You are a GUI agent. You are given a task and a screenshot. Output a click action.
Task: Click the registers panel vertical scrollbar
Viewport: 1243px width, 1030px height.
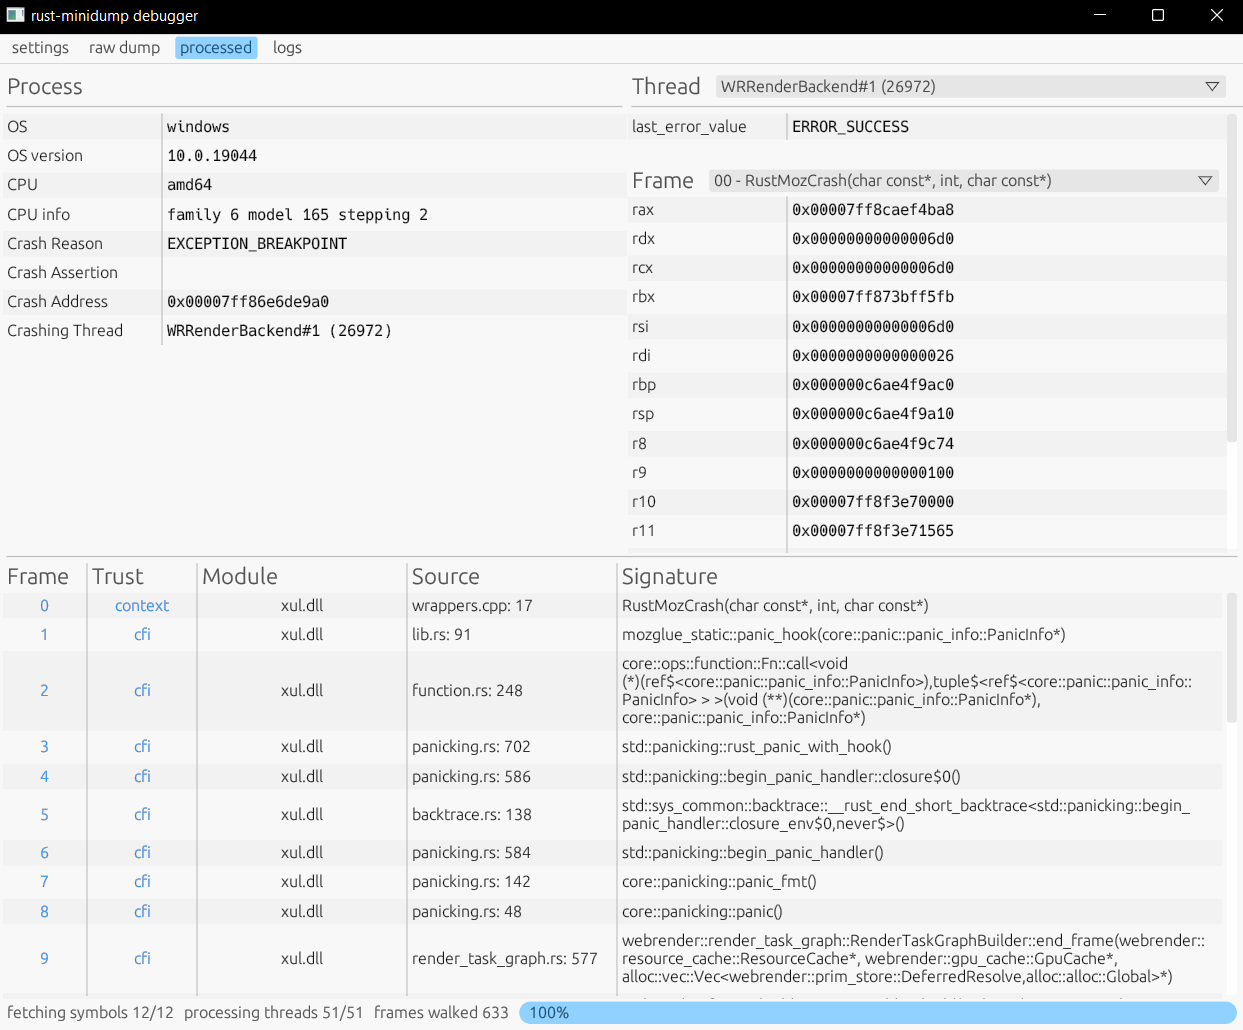[1232, 278]
